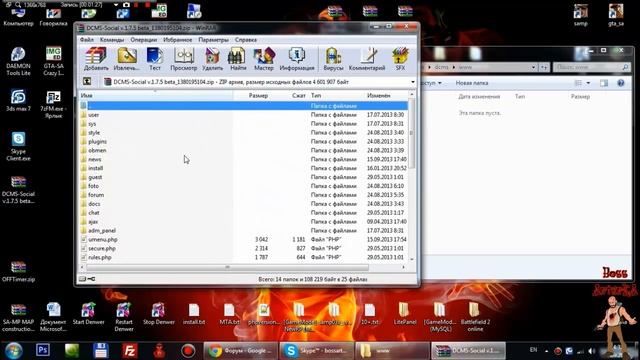Select the docs folder row
This screenshot has width=640, height=360.
coord(243,204)
